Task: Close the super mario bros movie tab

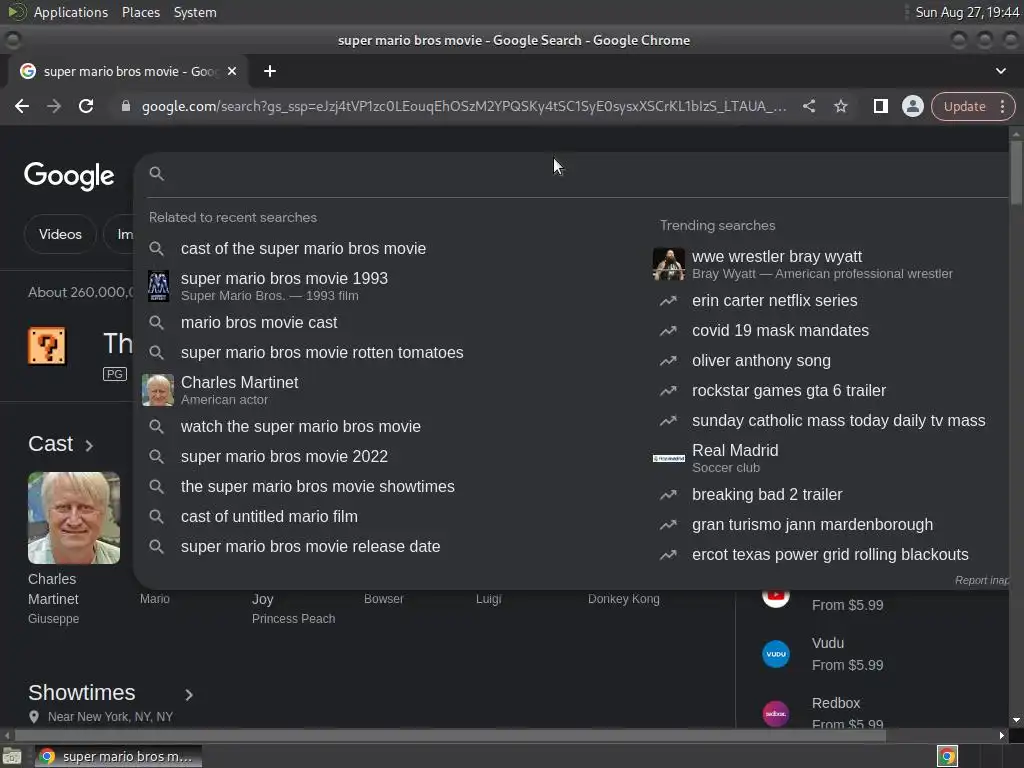Action: click(x=232, y=71)
